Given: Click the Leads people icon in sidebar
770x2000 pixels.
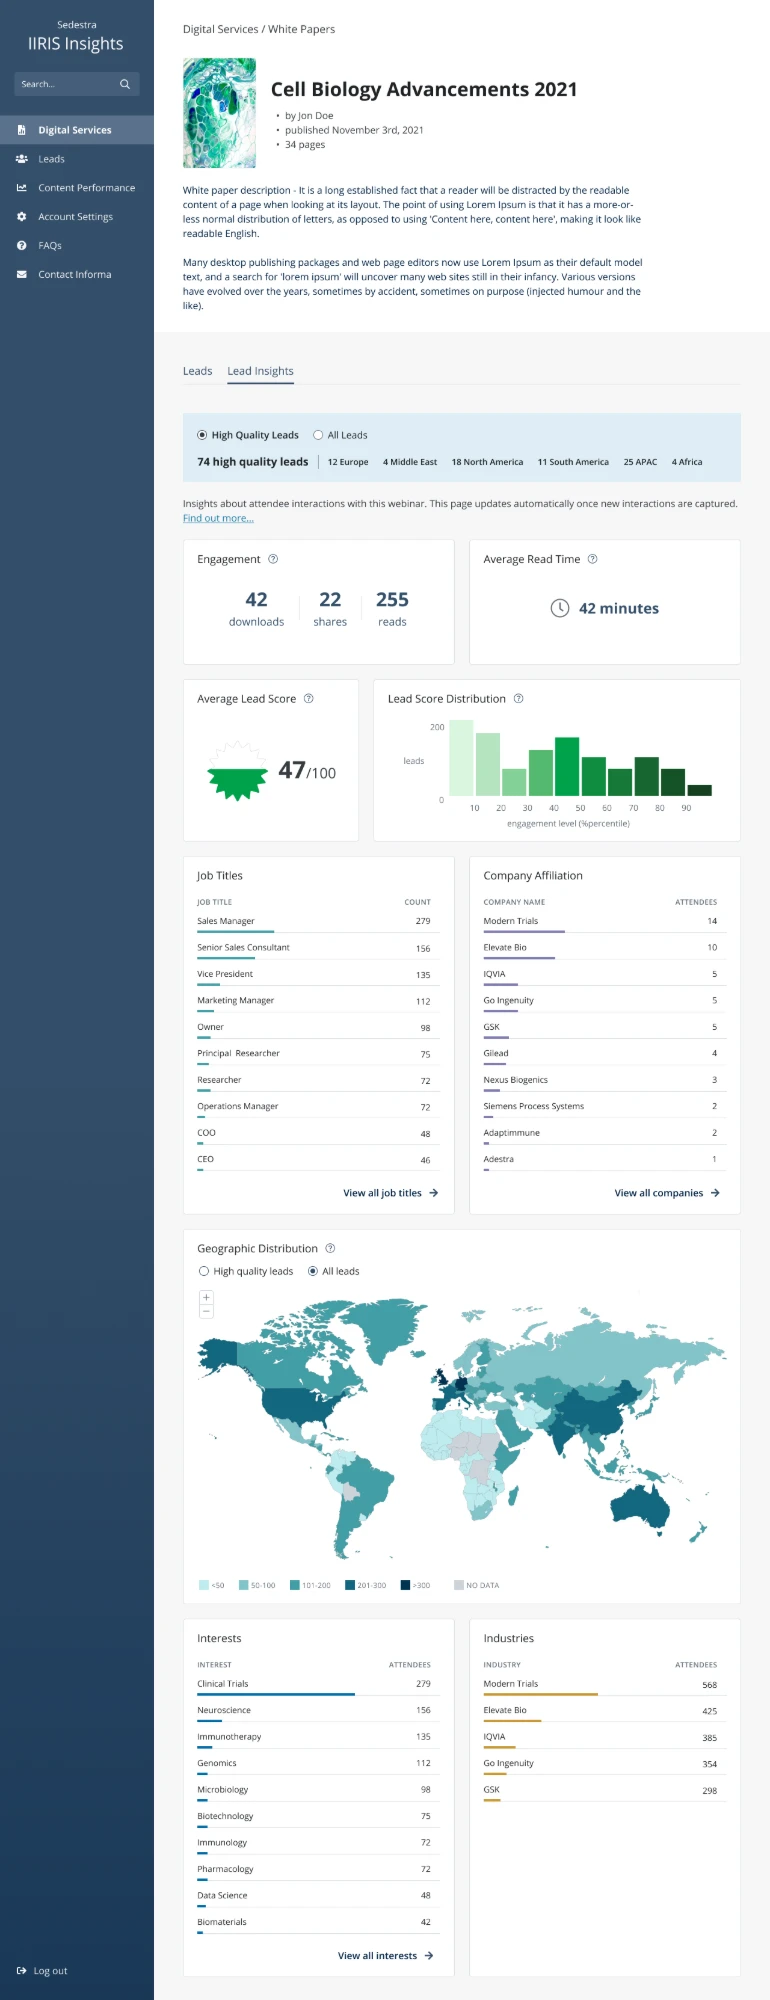Looking at the screenshot, I should tap(21, 159).
